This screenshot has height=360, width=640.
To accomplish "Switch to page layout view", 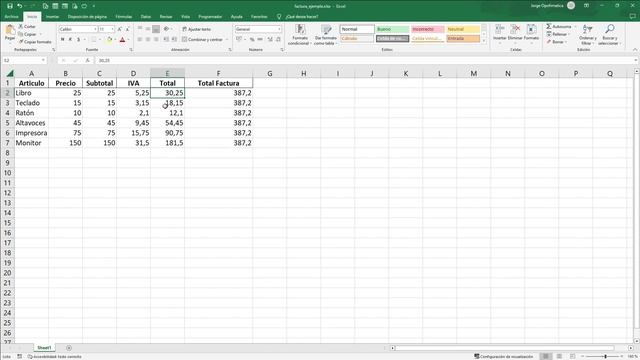I will 559,356.
